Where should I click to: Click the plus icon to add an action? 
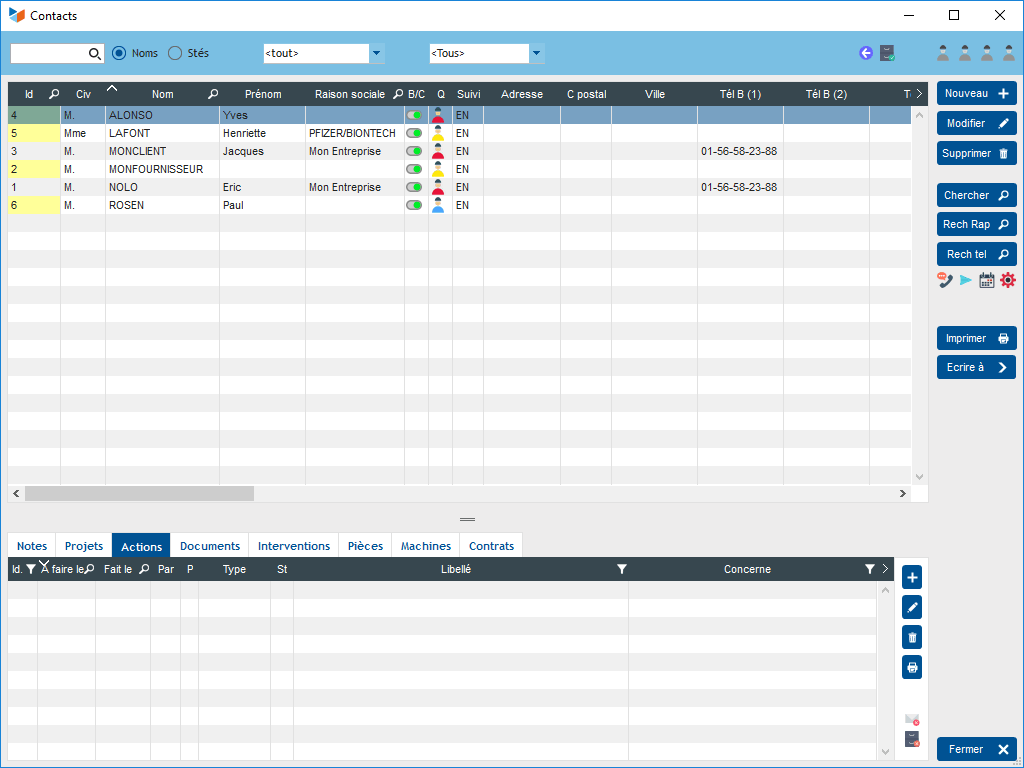(912, 577)
